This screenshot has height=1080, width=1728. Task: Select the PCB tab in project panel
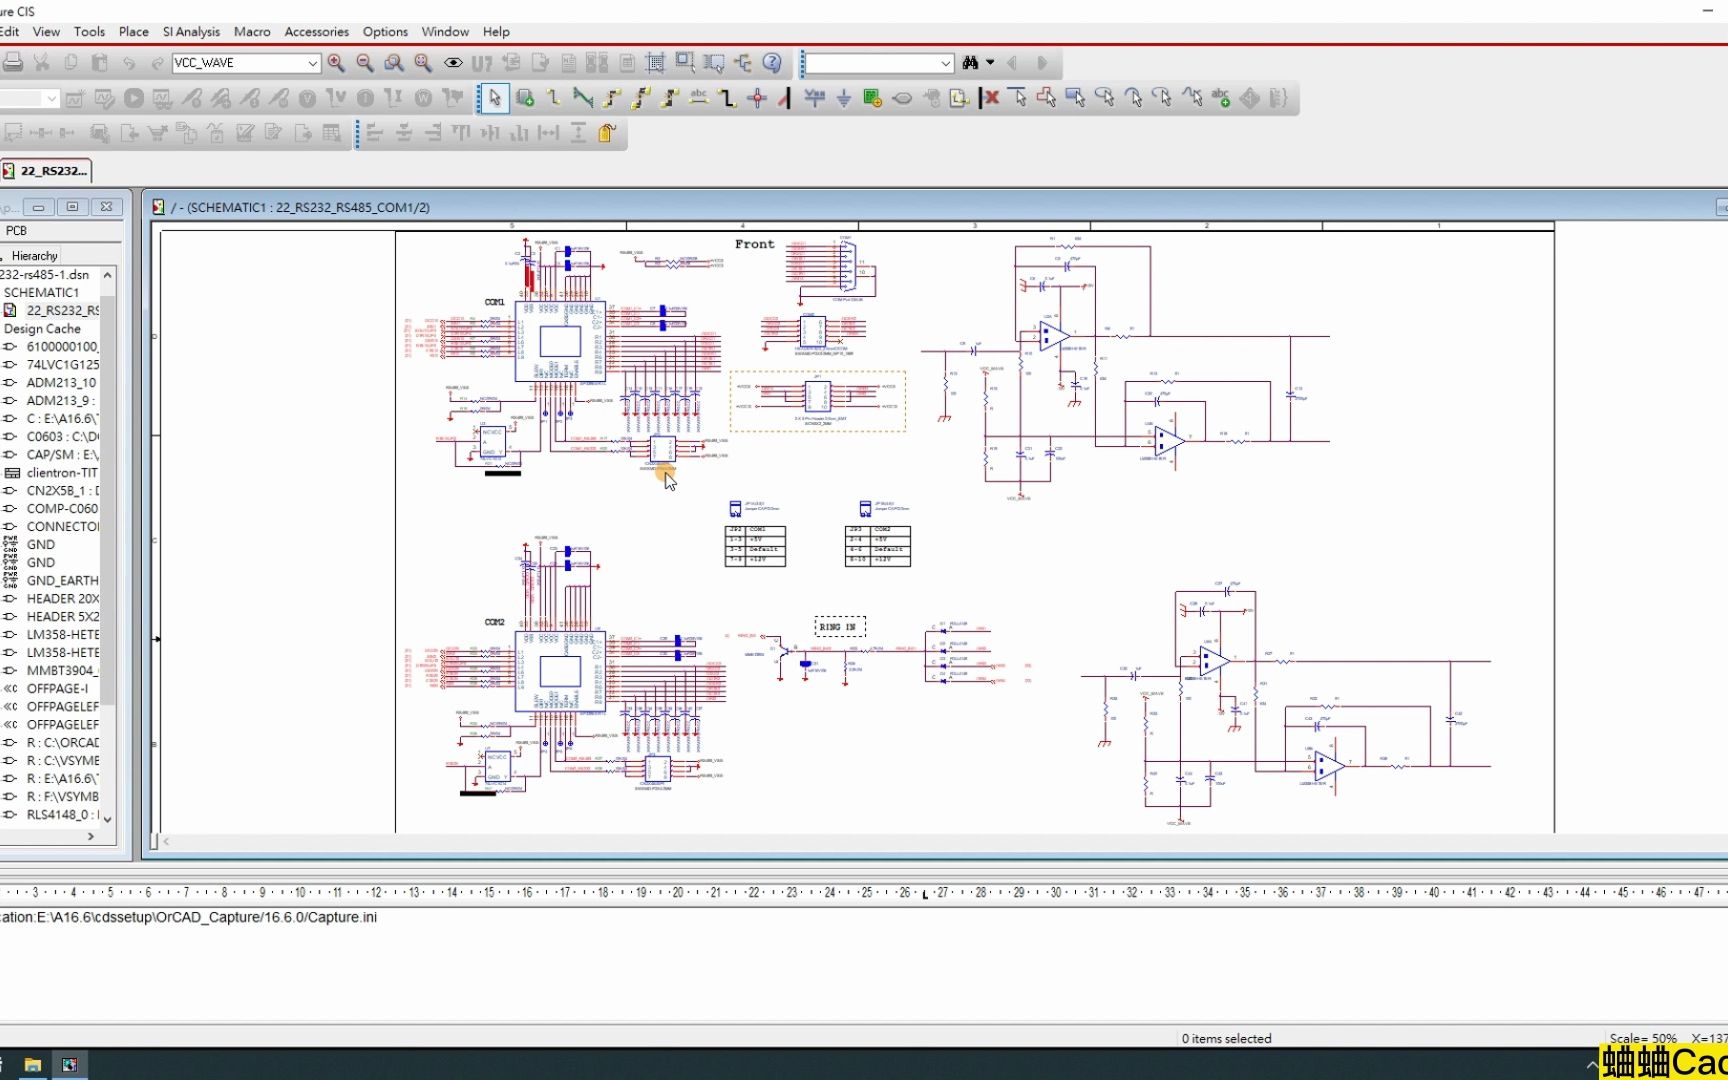click(x=17, y=231)
